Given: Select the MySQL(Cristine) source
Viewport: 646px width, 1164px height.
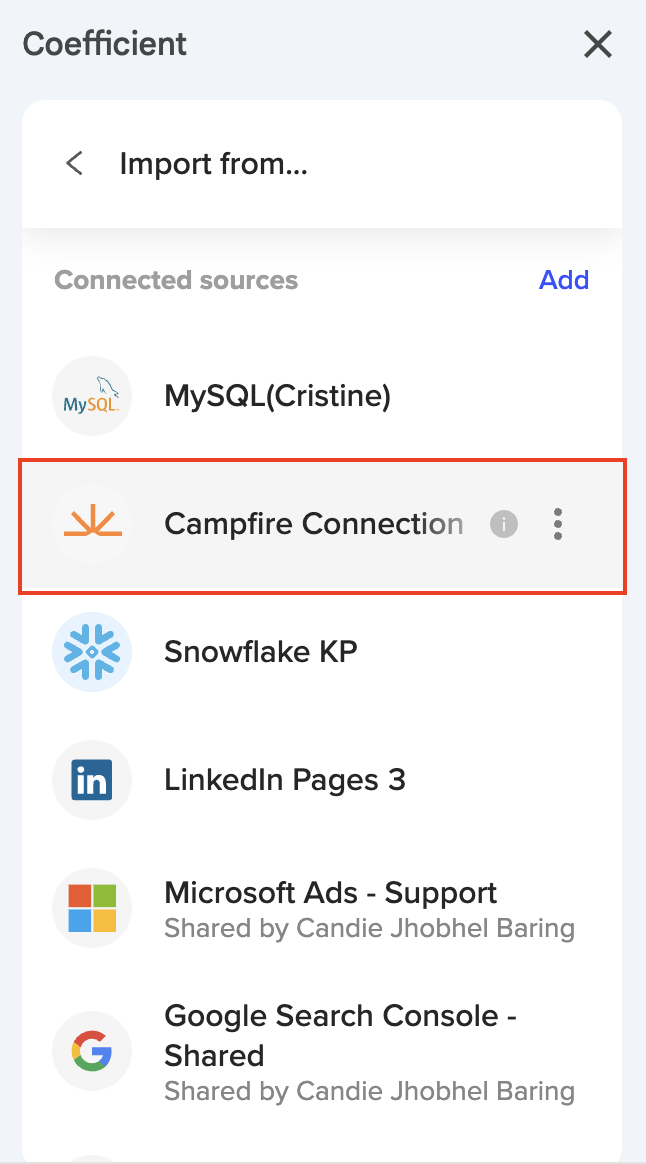Looking at the screenshot, I should (277, 397).
